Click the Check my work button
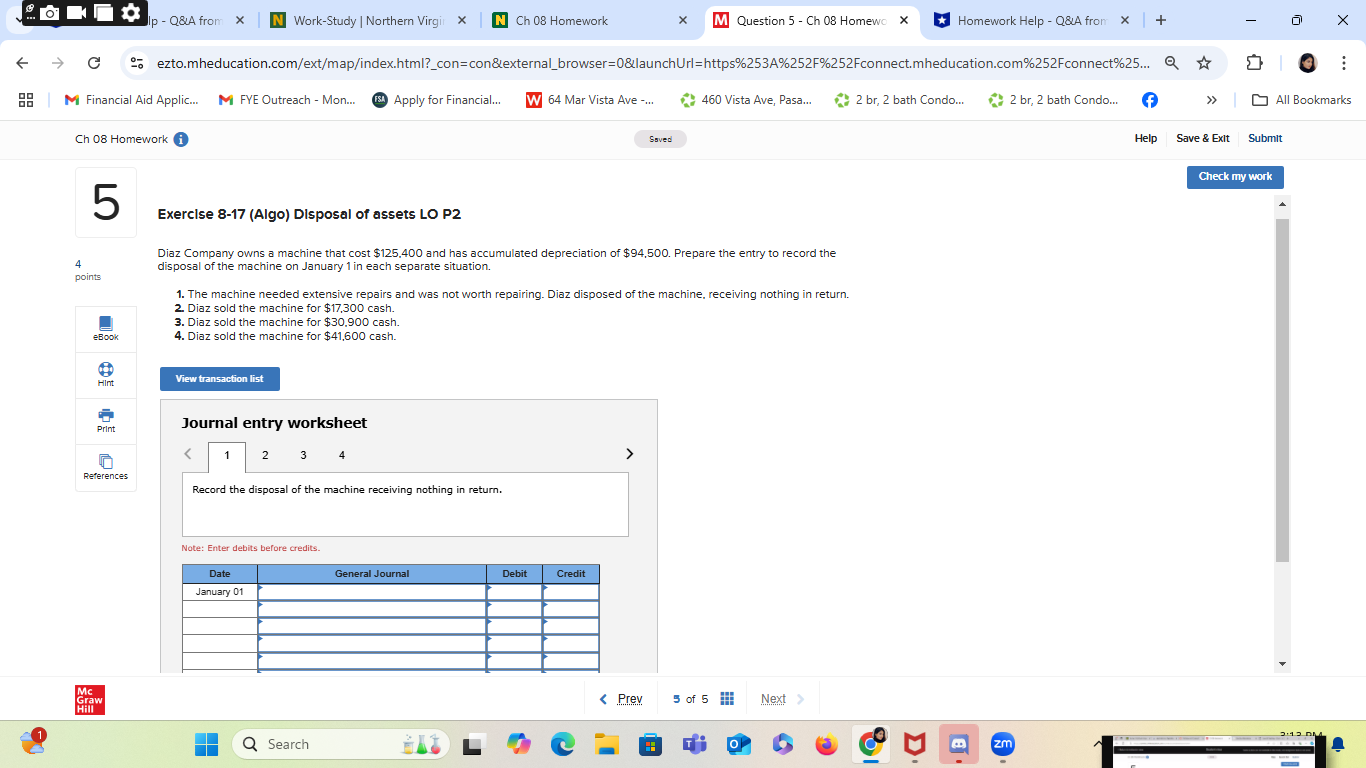The image size is (1366, 768). [1234, 177]
